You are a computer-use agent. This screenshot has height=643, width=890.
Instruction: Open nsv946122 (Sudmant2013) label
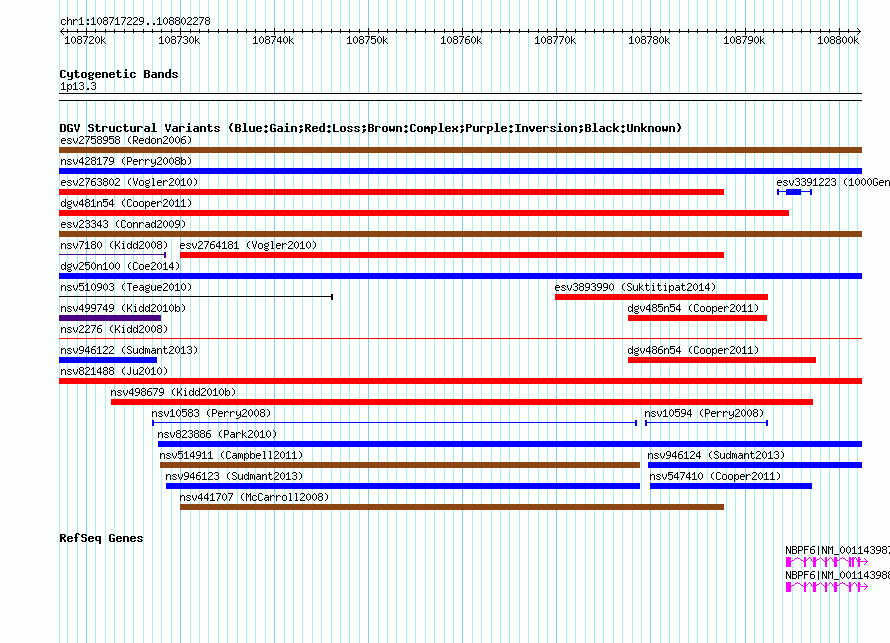[x=129, y=350]
